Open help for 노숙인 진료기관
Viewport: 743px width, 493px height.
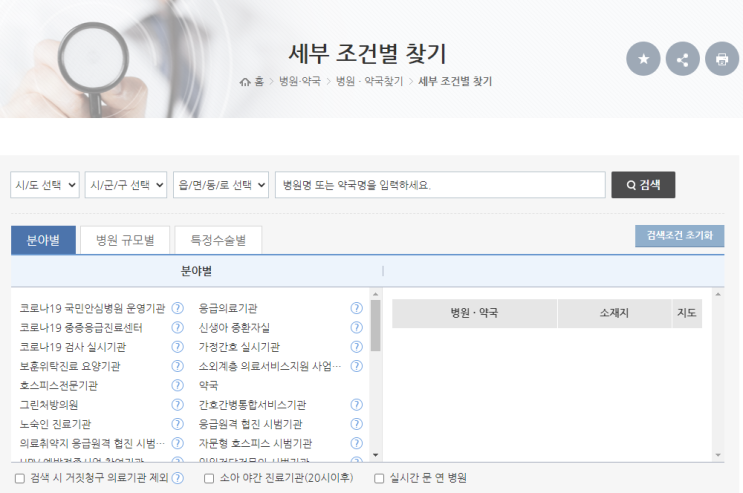click(x=177, y=424)
